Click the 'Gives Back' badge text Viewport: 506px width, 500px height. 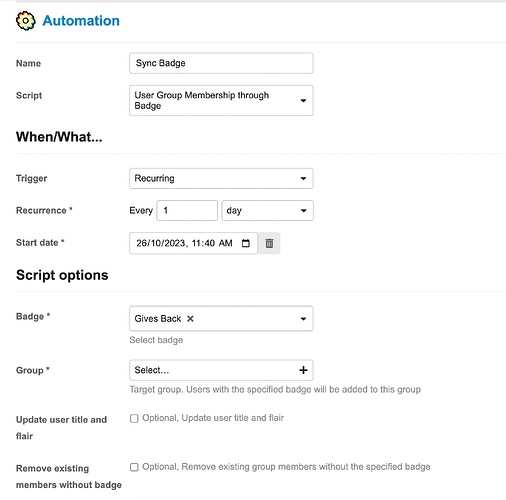(x=158, y=319)
